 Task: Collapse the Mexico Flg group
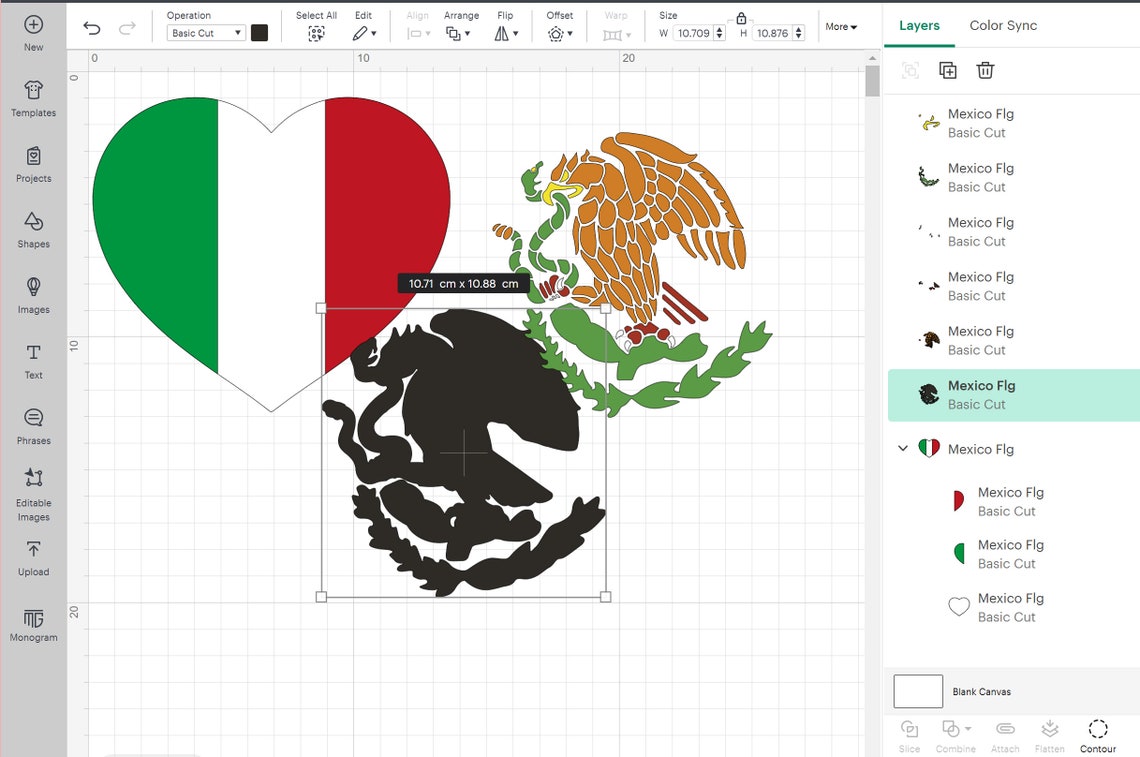click(x=903, y=448)
